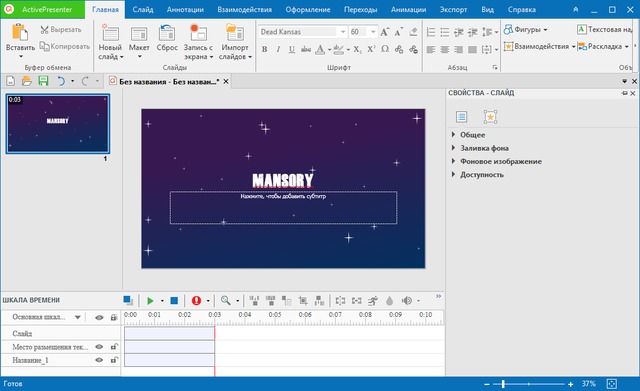Click the bulleted list icon
This screenshot has height=391, width=640.
click(x=445, y=32)
